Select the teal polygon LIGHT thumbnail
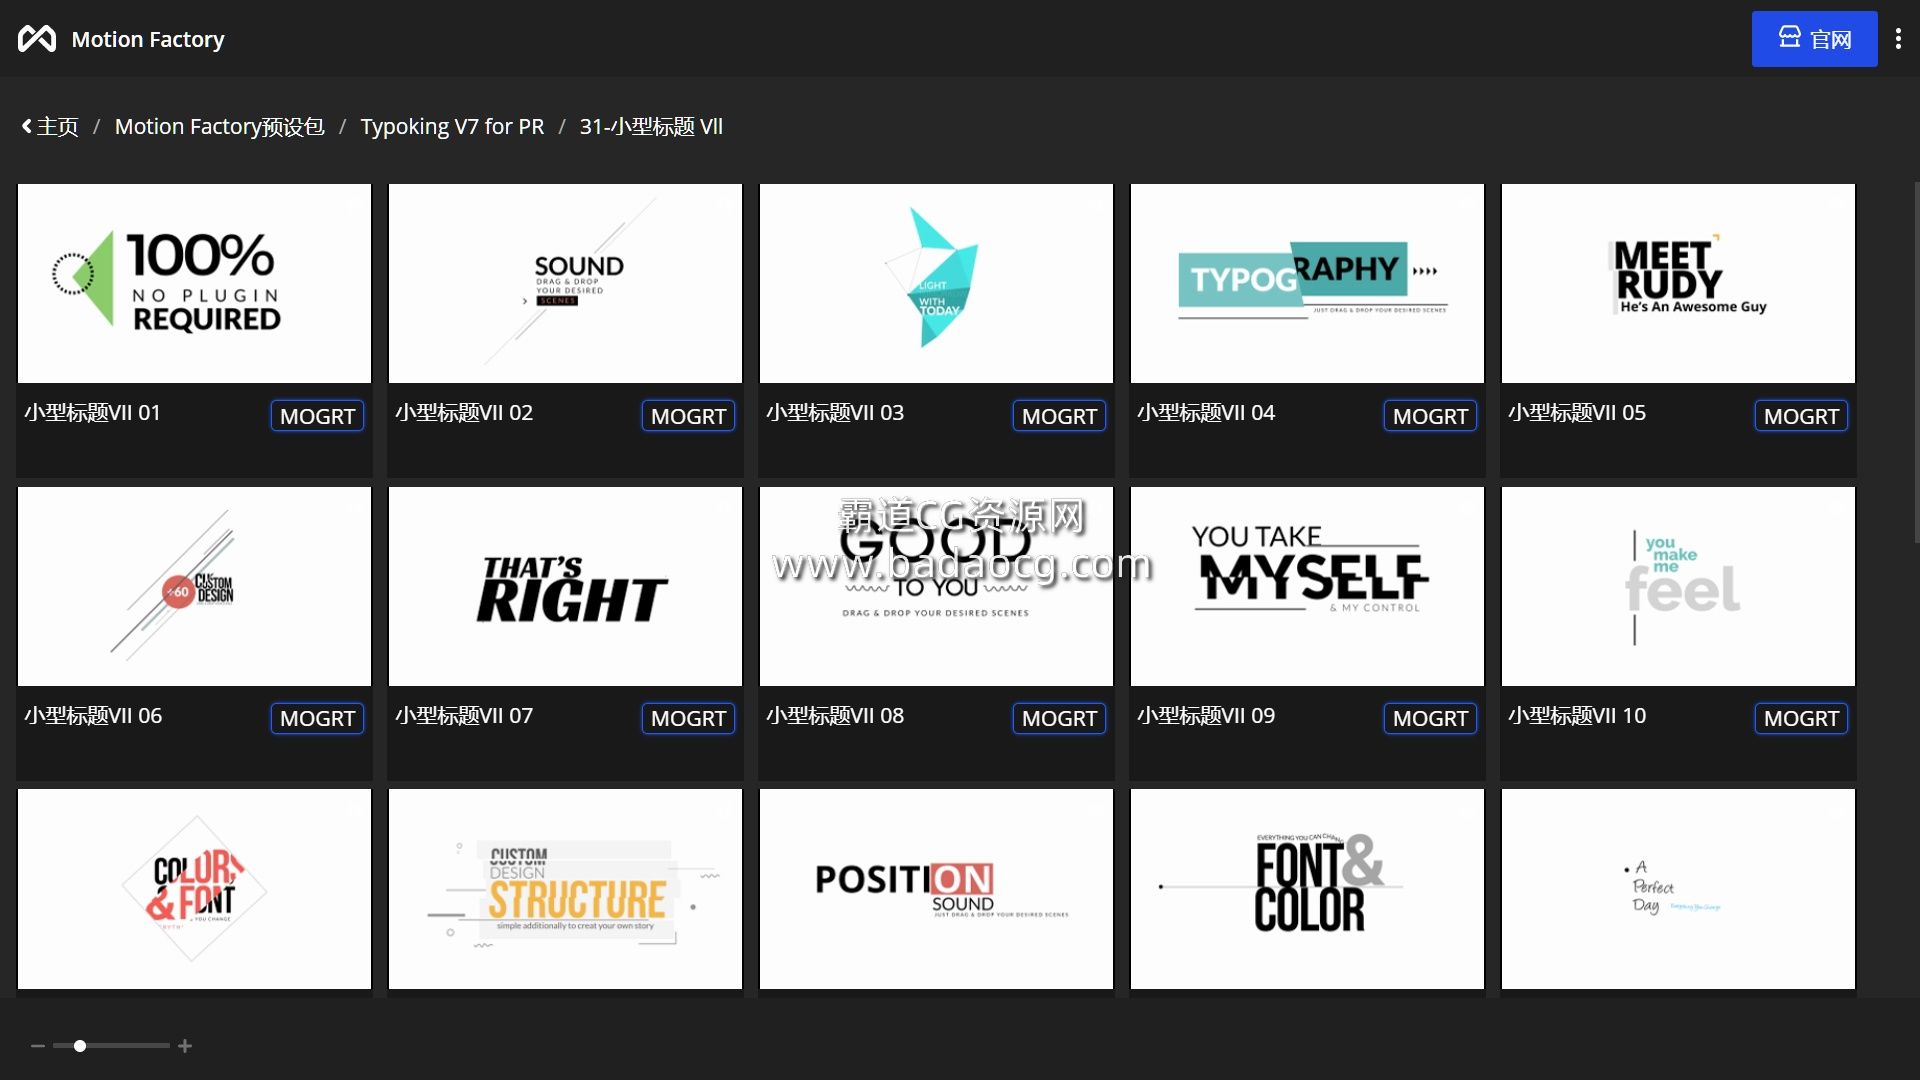Image resolution: width=1920 pixels, height=1080 pixels. [x=936, y=283]
